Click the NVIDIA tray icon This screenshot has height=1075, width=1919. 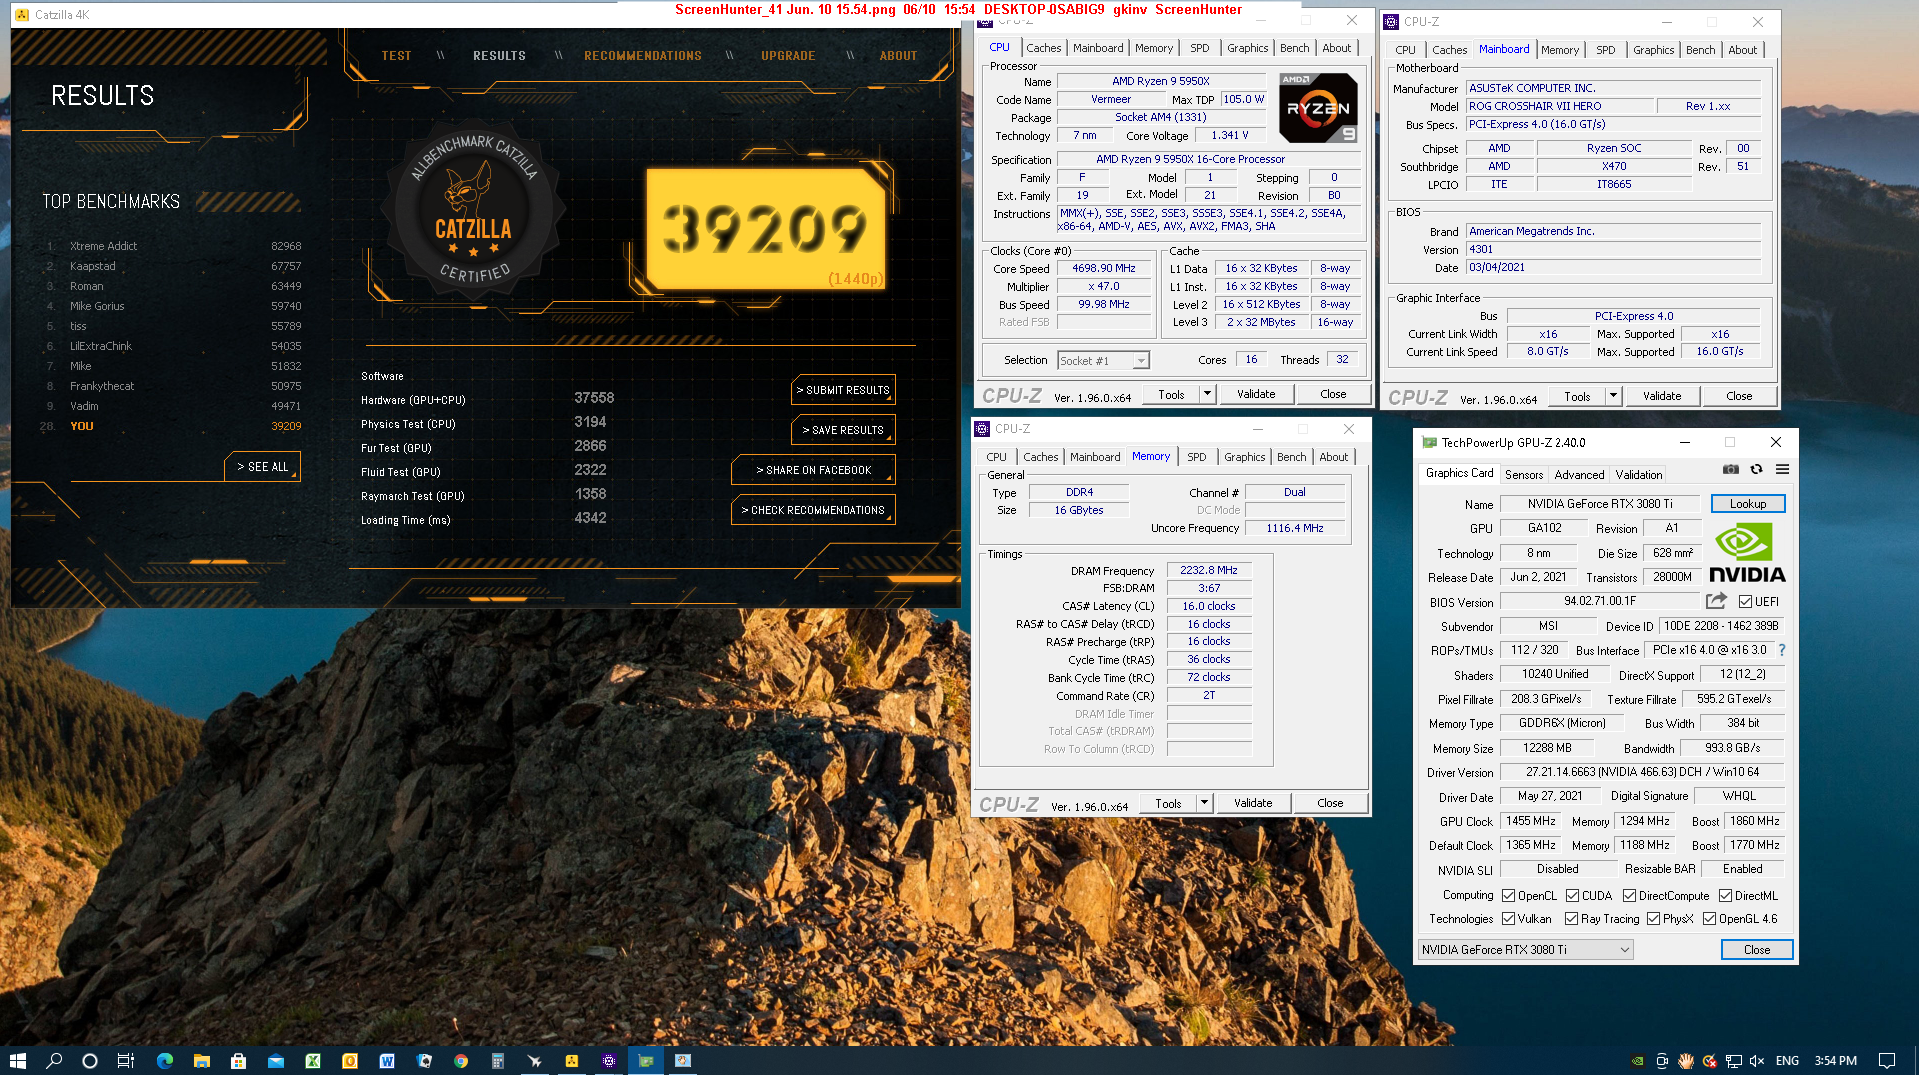point(1638,1061)
